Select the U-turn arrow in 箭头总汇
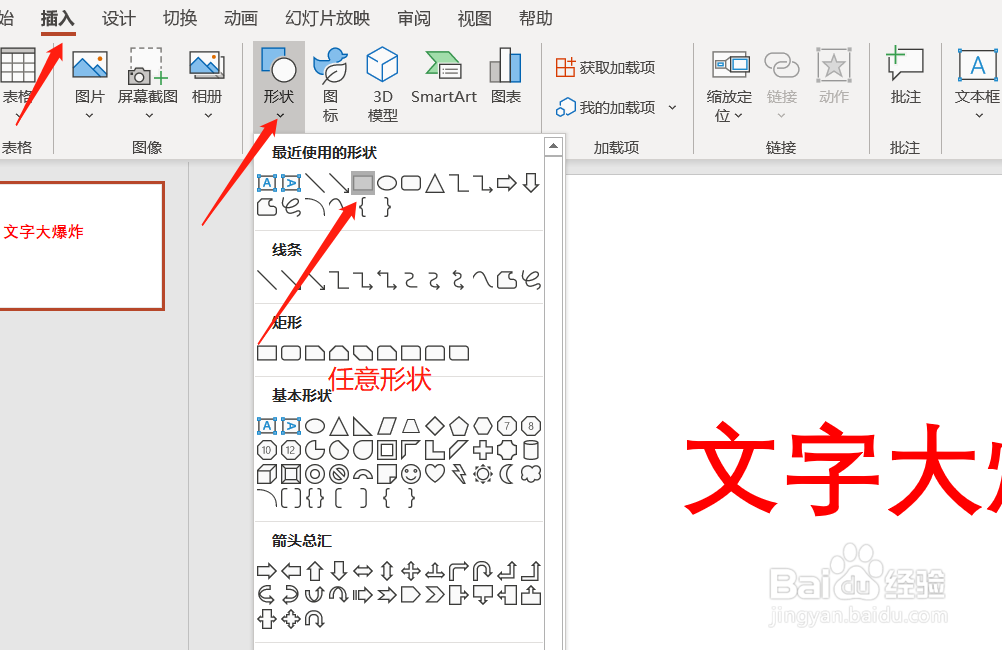This screenshot has width=1002, height=650. point(483,571)
